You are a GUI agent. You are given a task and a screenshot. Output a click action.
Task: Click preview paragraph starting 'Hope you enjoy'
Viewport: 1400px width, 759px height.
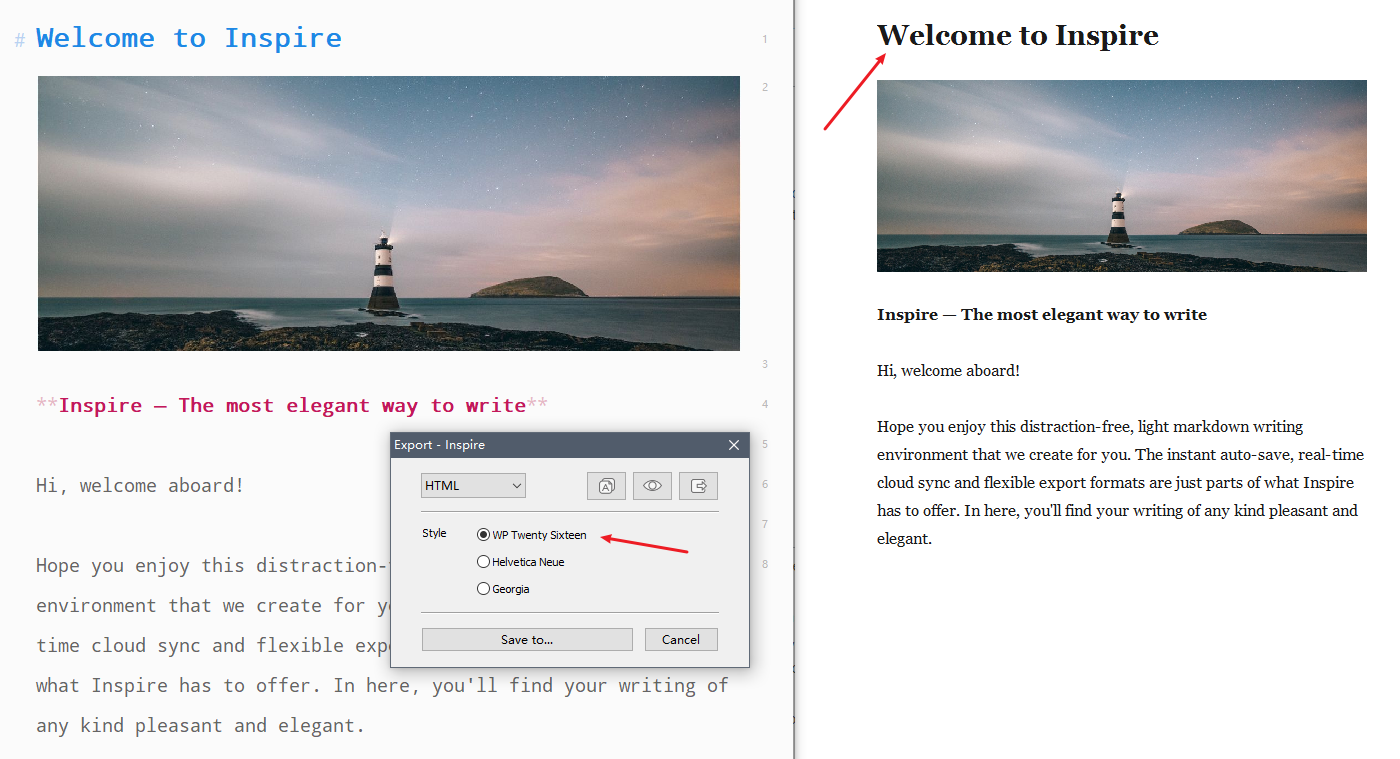(1121, 482)
